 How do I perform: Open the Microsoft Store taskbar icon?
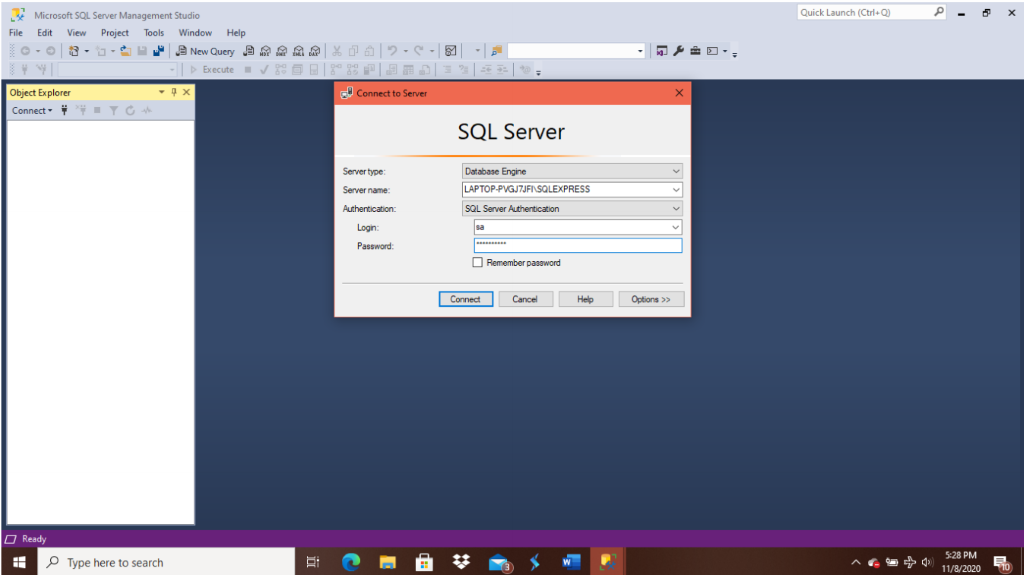(x=424, y=562)
